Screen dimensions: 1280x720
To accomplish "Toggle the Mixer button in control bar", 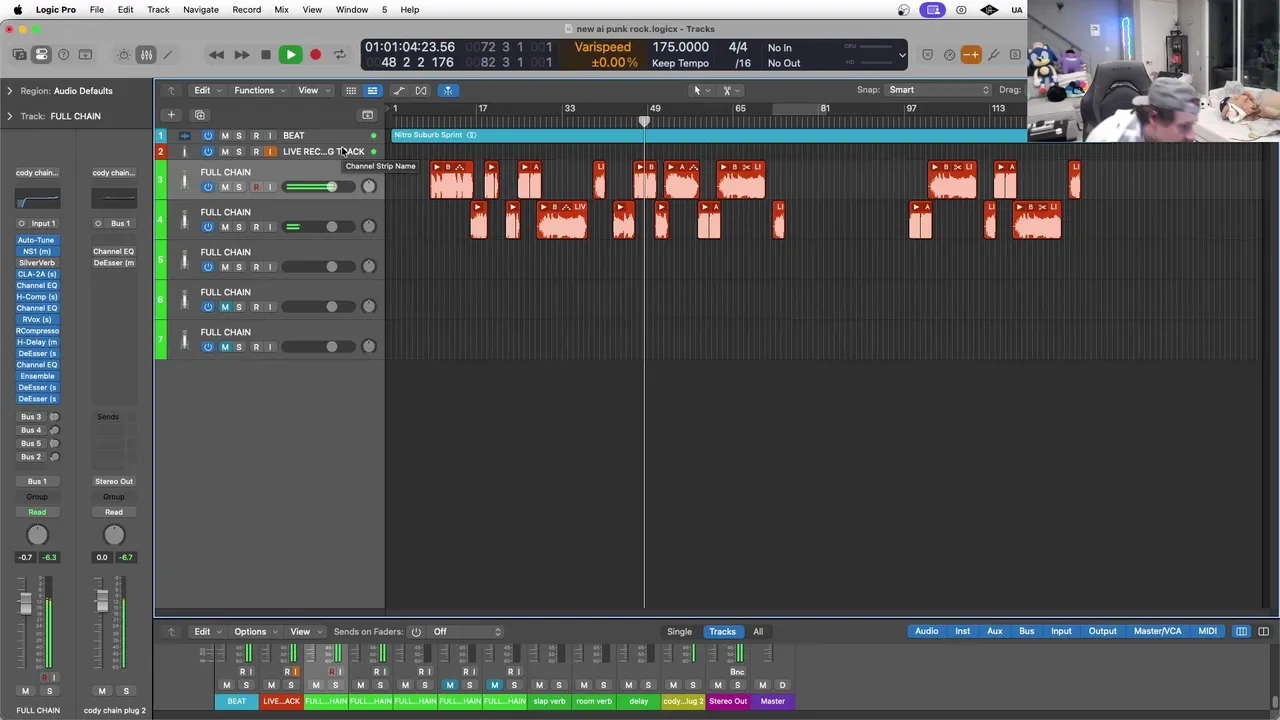I will click(x=146, y=55).
